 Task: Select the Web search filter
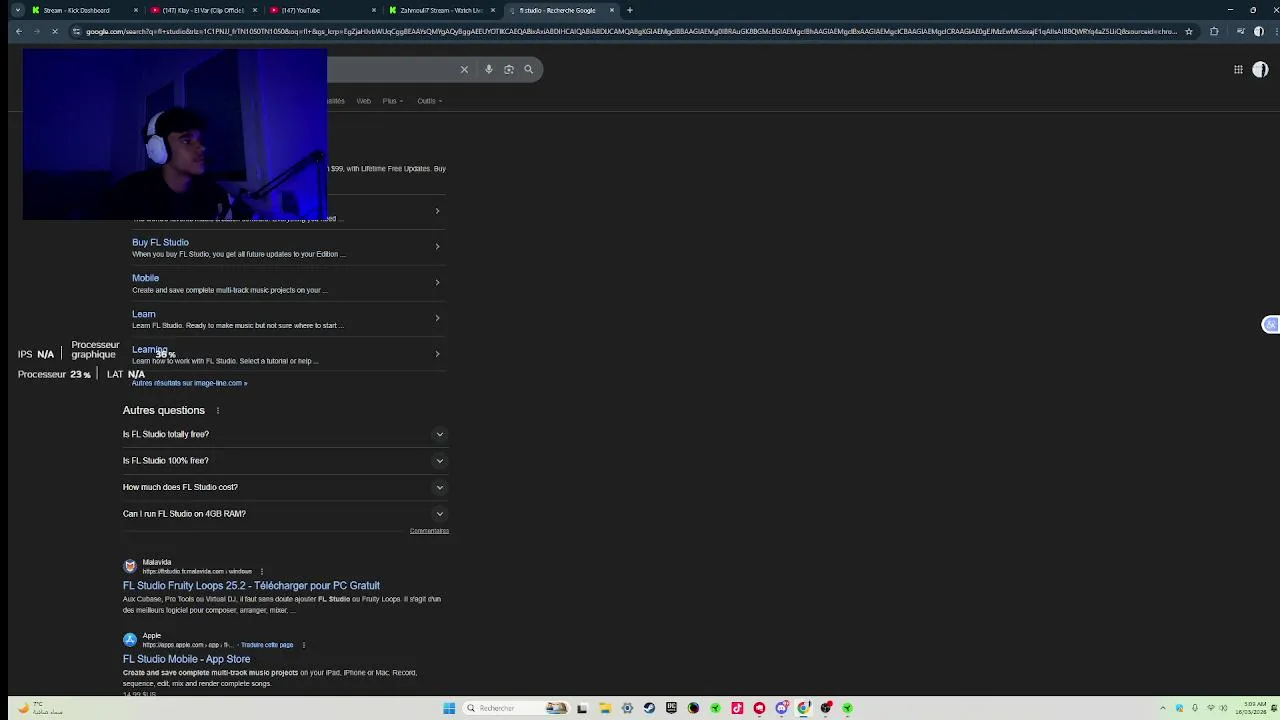364,101
